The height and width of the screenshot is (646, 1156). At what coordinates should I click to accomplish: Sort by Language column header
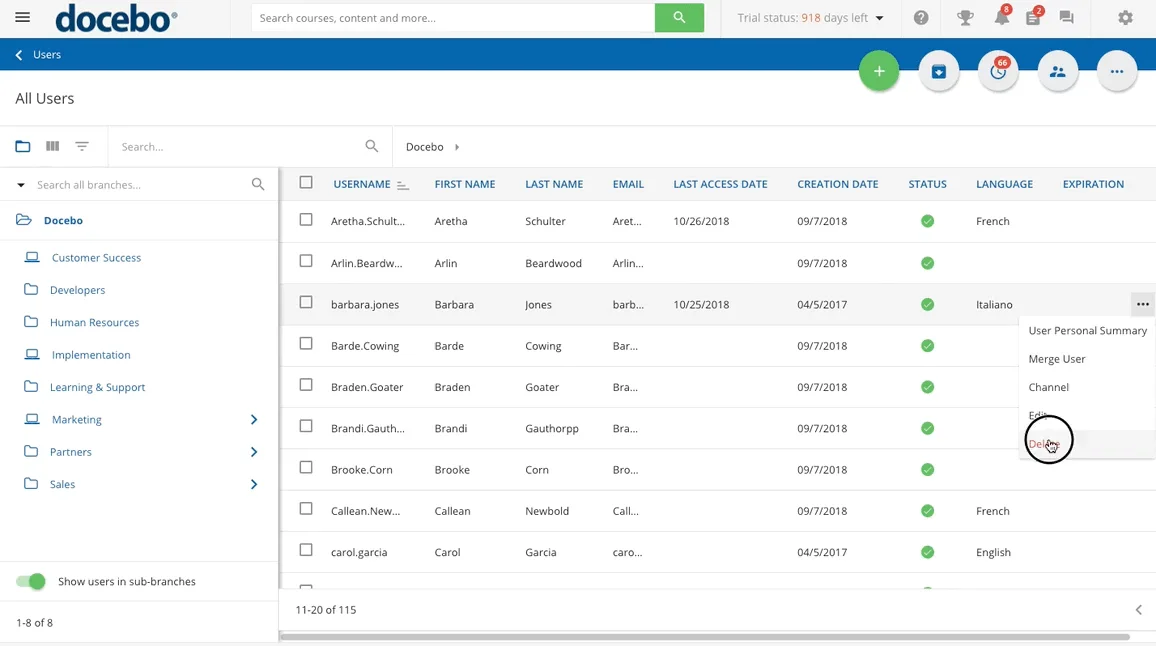[x=1004, y=184]
